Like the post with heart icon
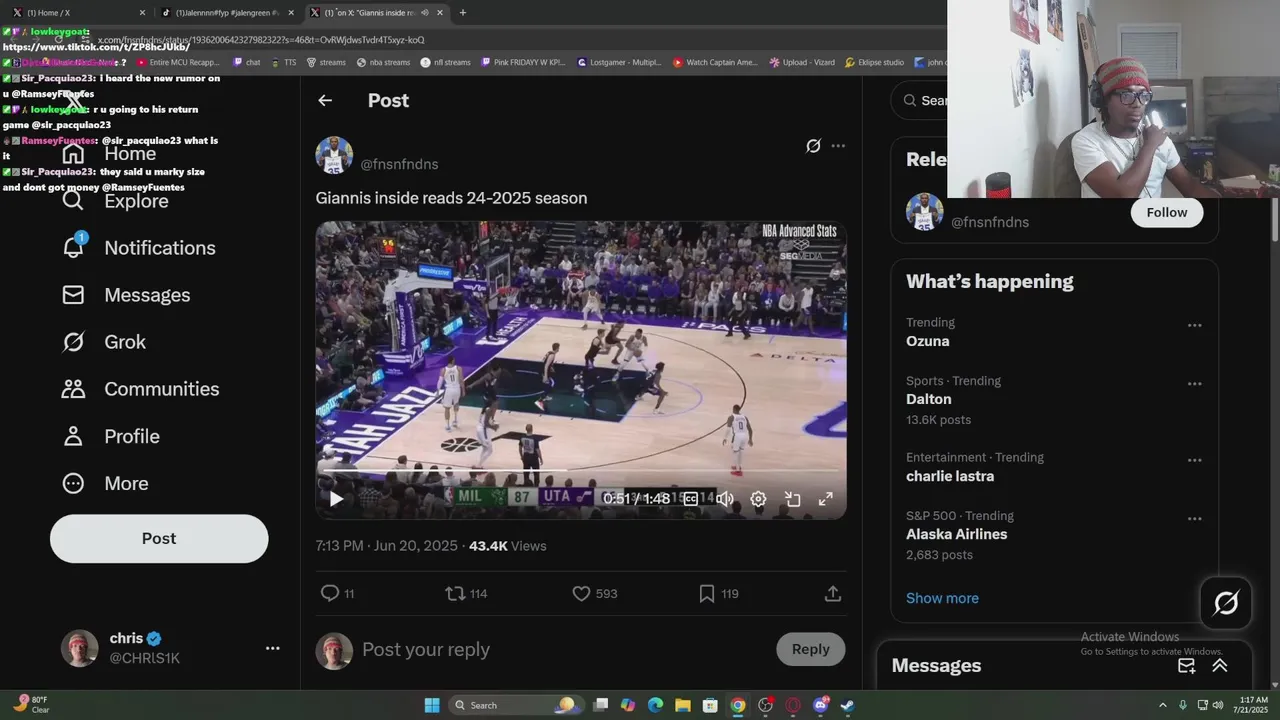 click(581, 593)
